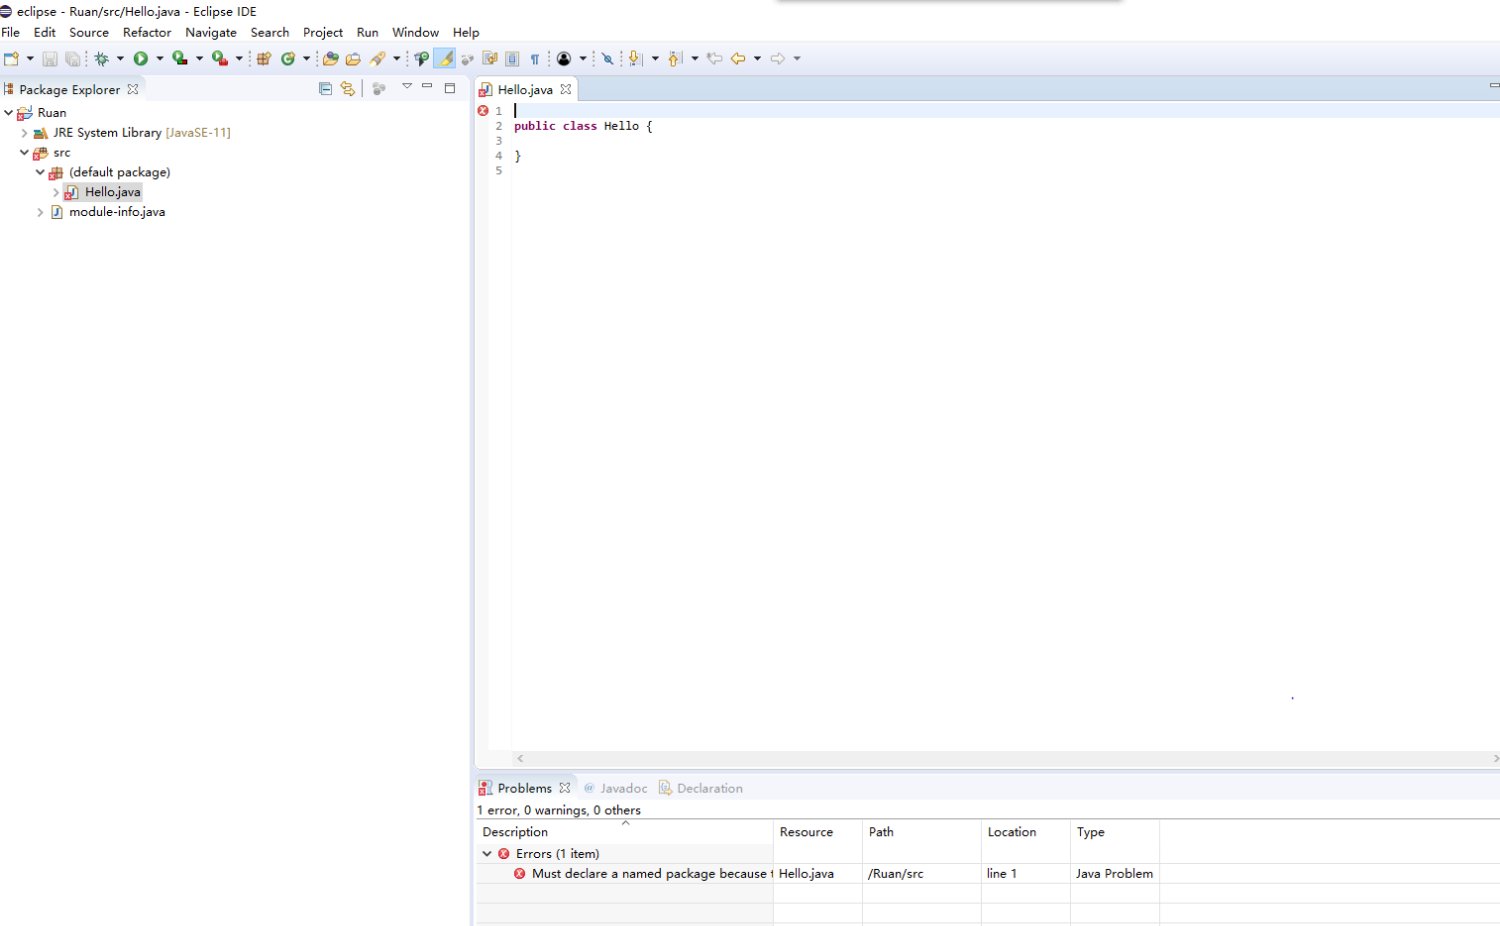Open the Navigate menu
This screenshot has height=926, width=1500.
[211, 32]
